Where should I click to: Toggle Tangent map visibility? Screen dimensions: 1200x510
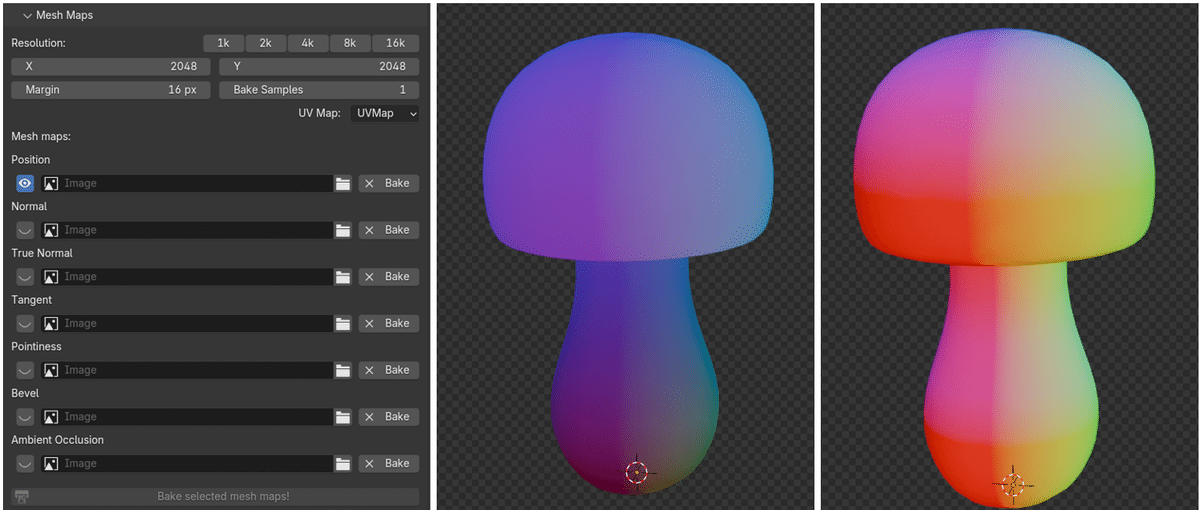(x=25, y=324)
